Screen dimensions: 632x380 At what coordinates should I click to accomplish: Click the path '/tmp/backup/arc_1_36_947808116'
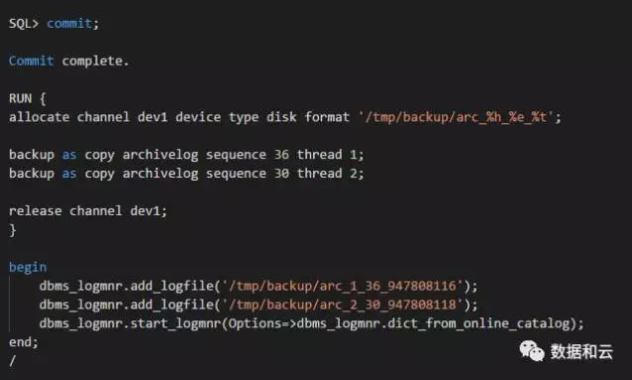342,286
